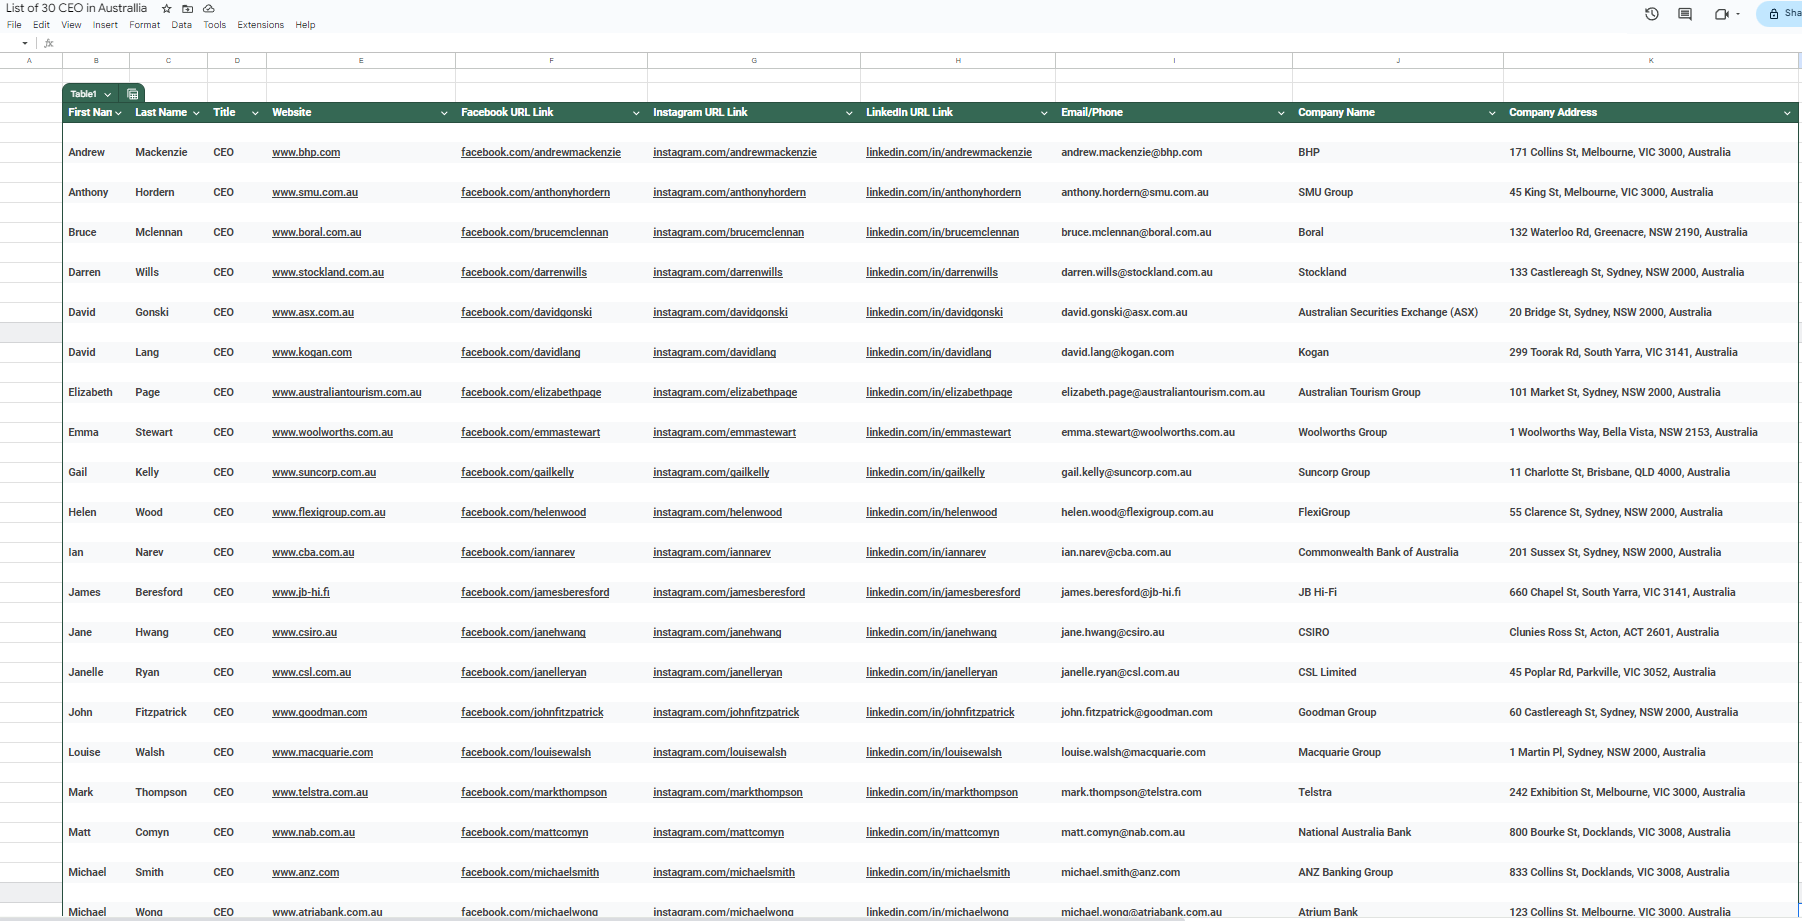Image resolution: width=1802 pixels, height=921 pixels.
Task: Click the Share button
Action: (1780, 14)
